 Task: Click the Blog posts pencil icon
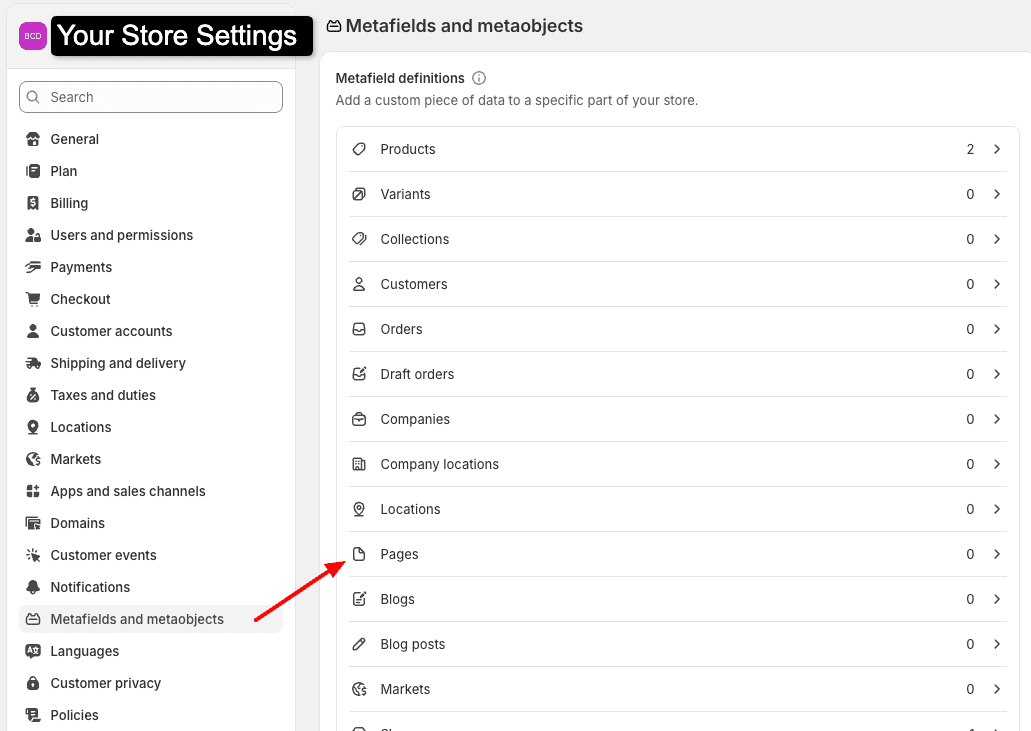coord(359,644)
